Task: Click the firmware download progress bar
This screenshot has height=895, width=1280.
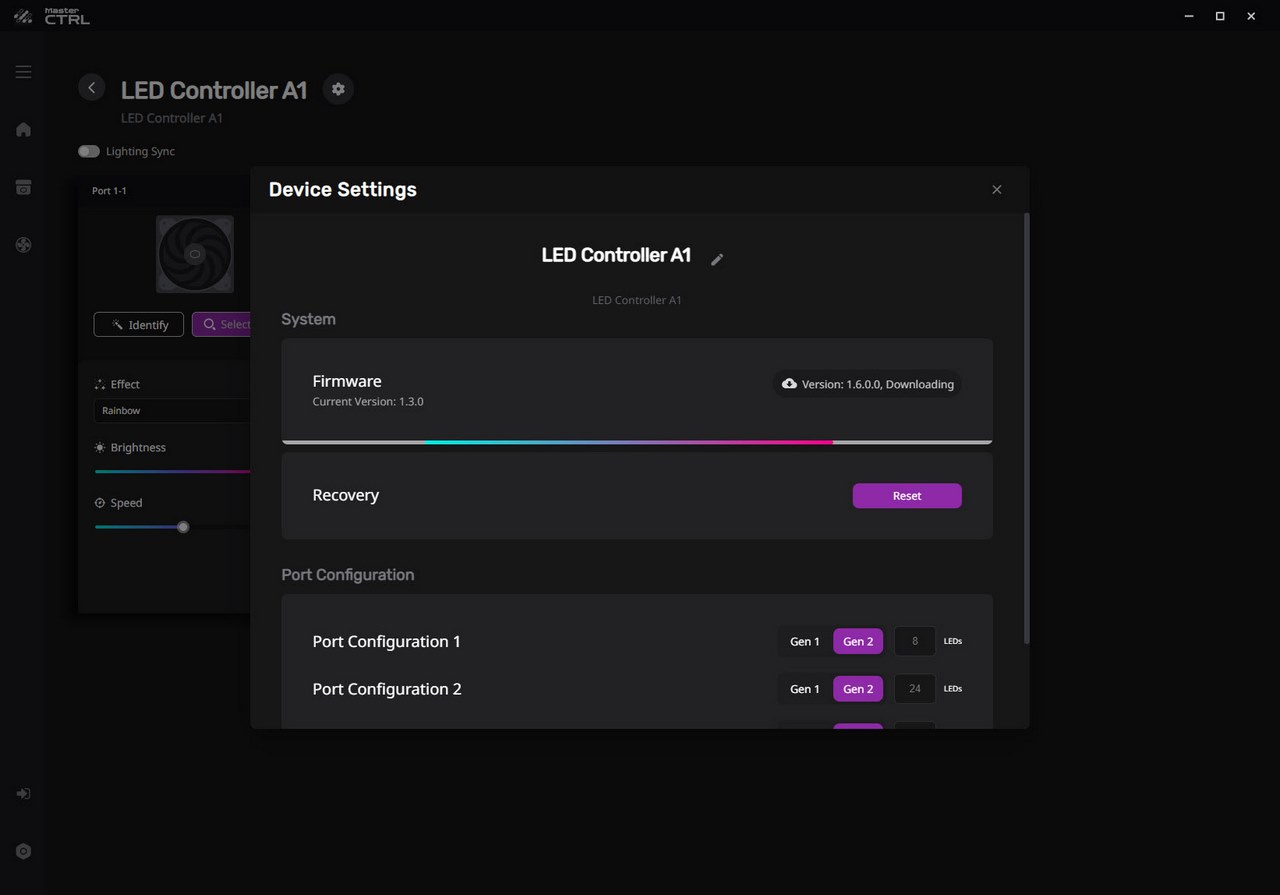Action: [x=637, y=442]
